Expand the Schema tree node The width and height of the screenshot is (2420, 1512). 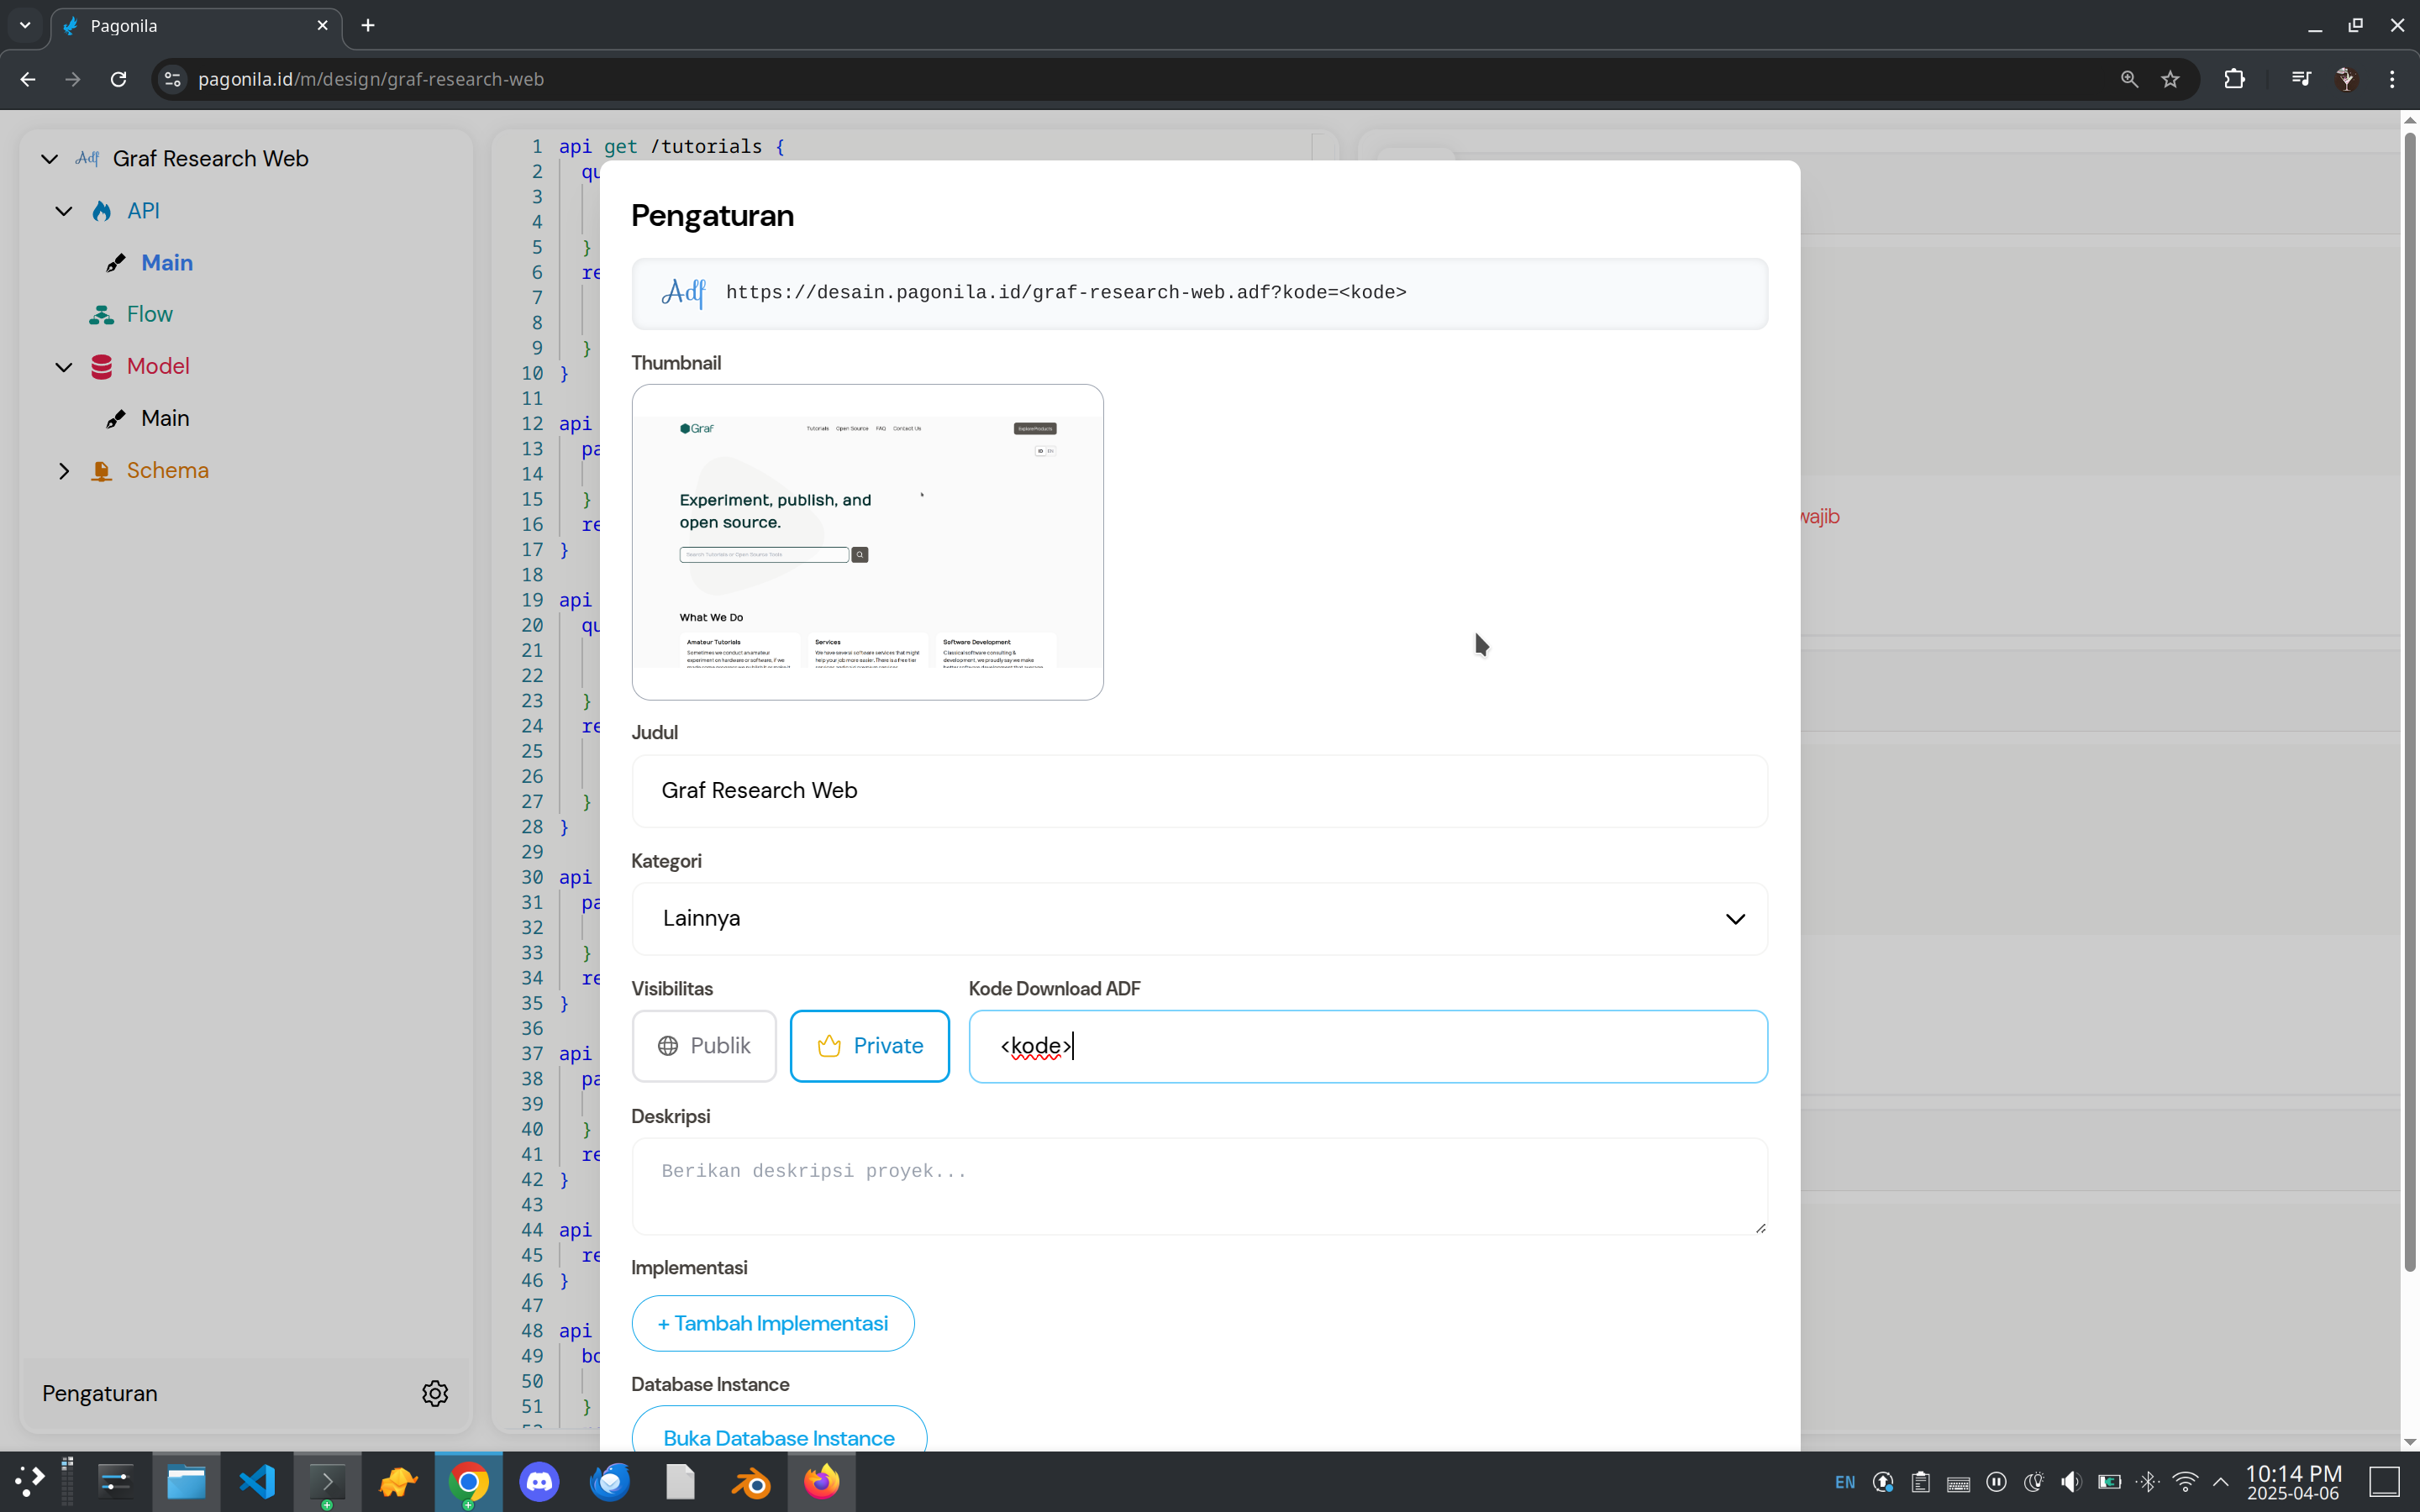coord(64,471)
